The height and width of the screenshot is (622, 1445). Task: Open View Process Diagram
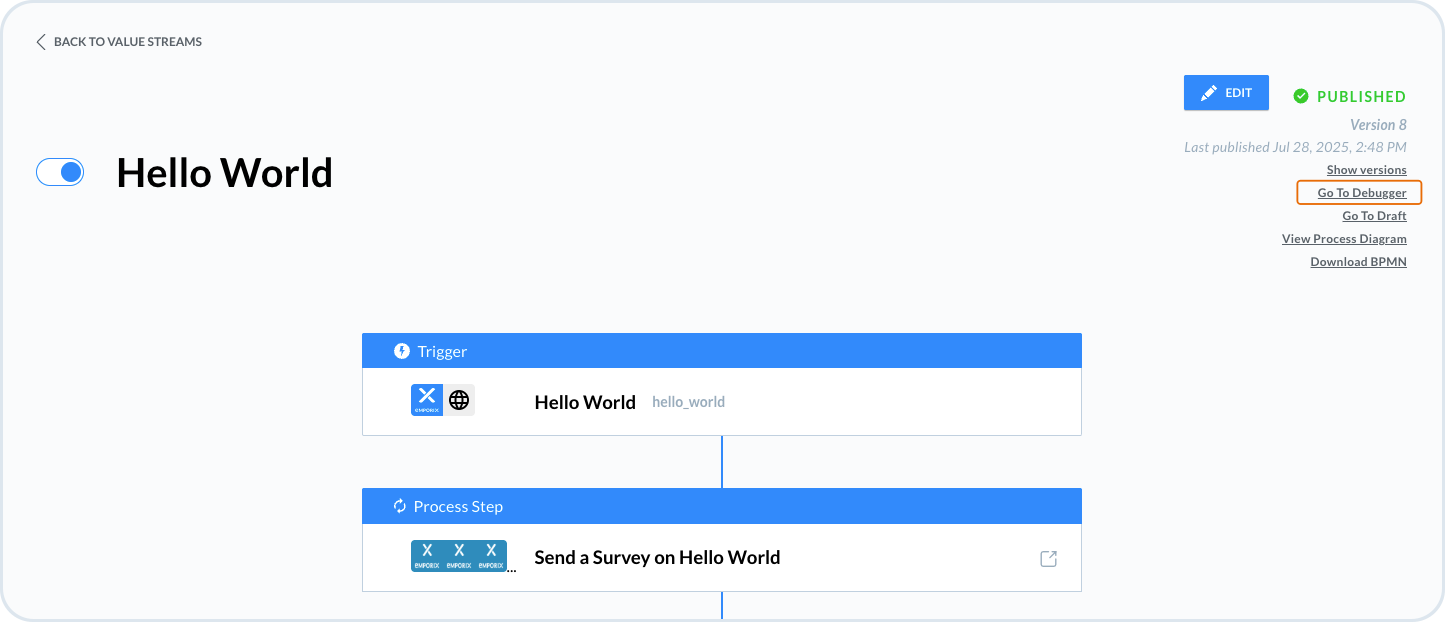tap(1344, 239)
